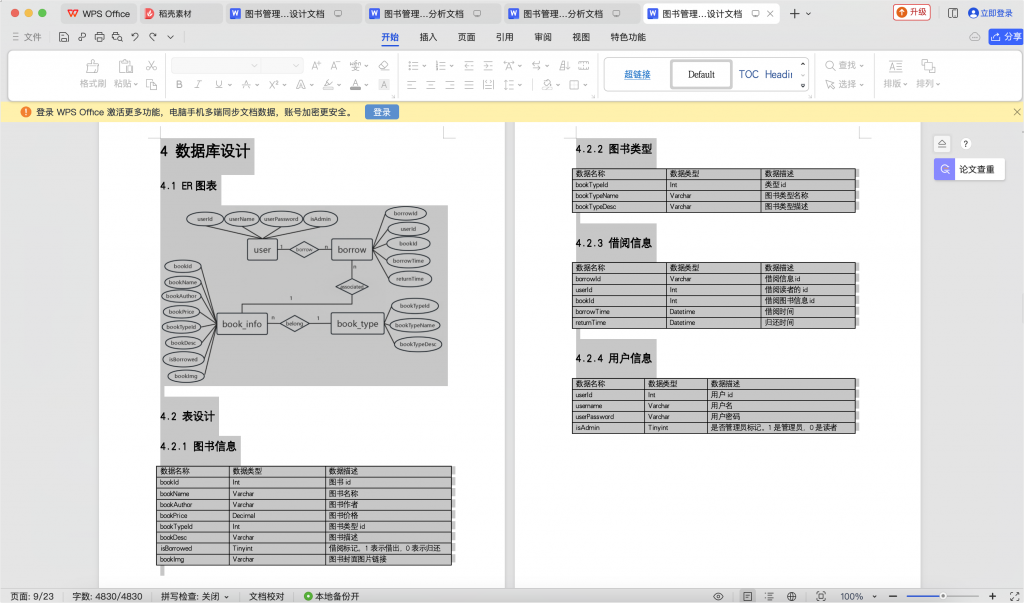This screenshot has height=603, width=1024.
Task: Toggle spell check (拼写检查) setting
Action: (x=194, y=596)
